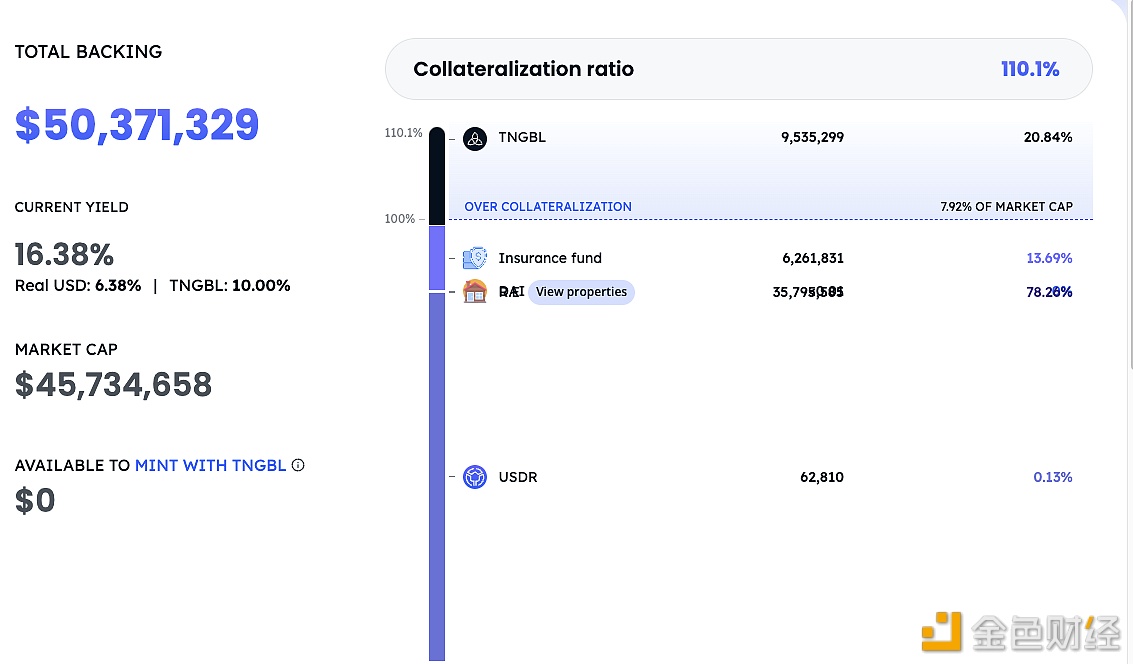
Task: Click the TNGBL row label
Action: [522, 137]
